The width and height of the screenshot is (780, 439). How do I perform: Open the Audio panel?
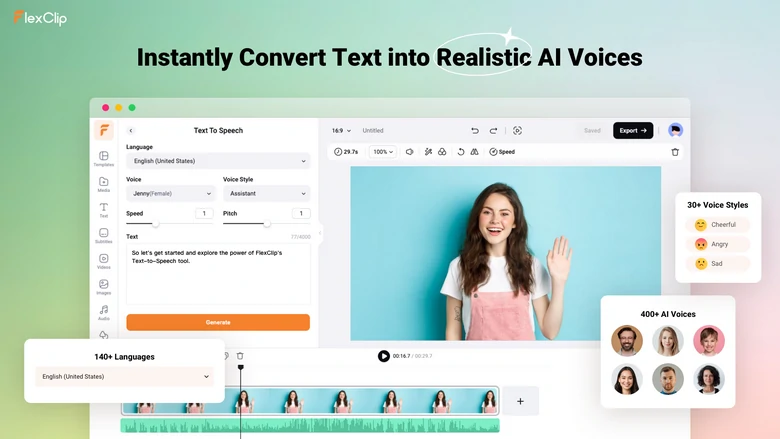(x=103, y=312)
